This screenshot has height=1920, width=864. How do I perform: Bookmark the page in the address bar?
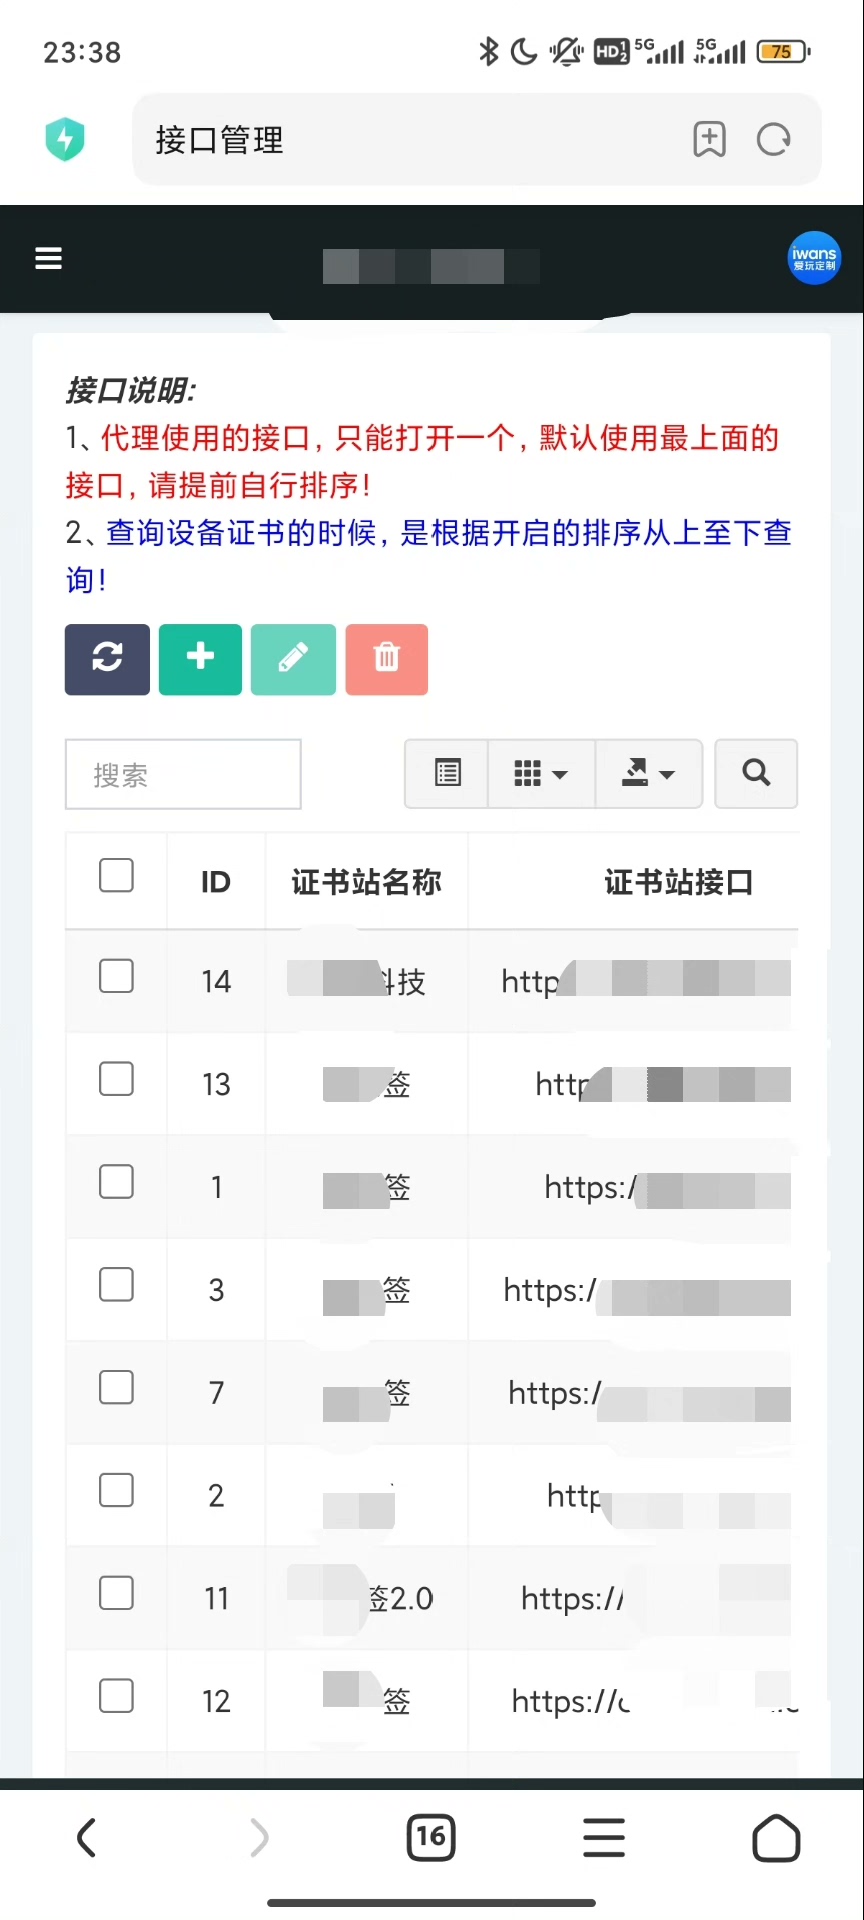coord(709,140)
